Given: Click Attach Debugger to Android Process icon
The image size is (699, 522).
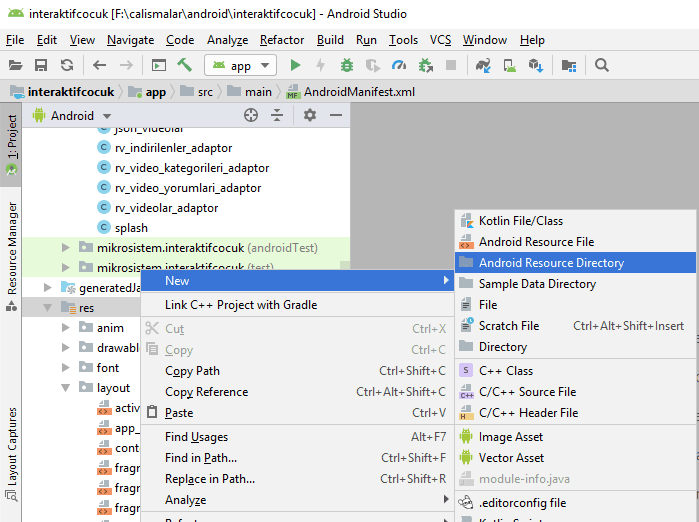Looking at the screenshot, I should pyautogui.click(x=426, y=65).
